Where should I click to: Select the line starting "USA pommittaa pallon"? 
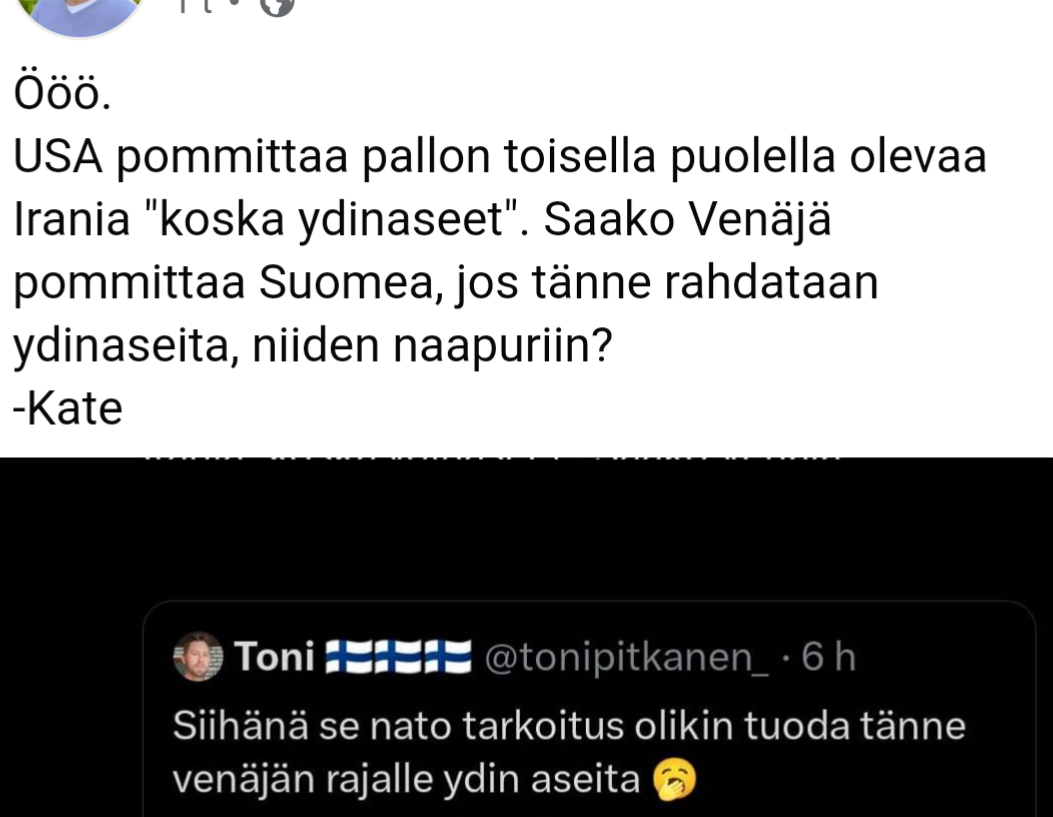(500, 158)
